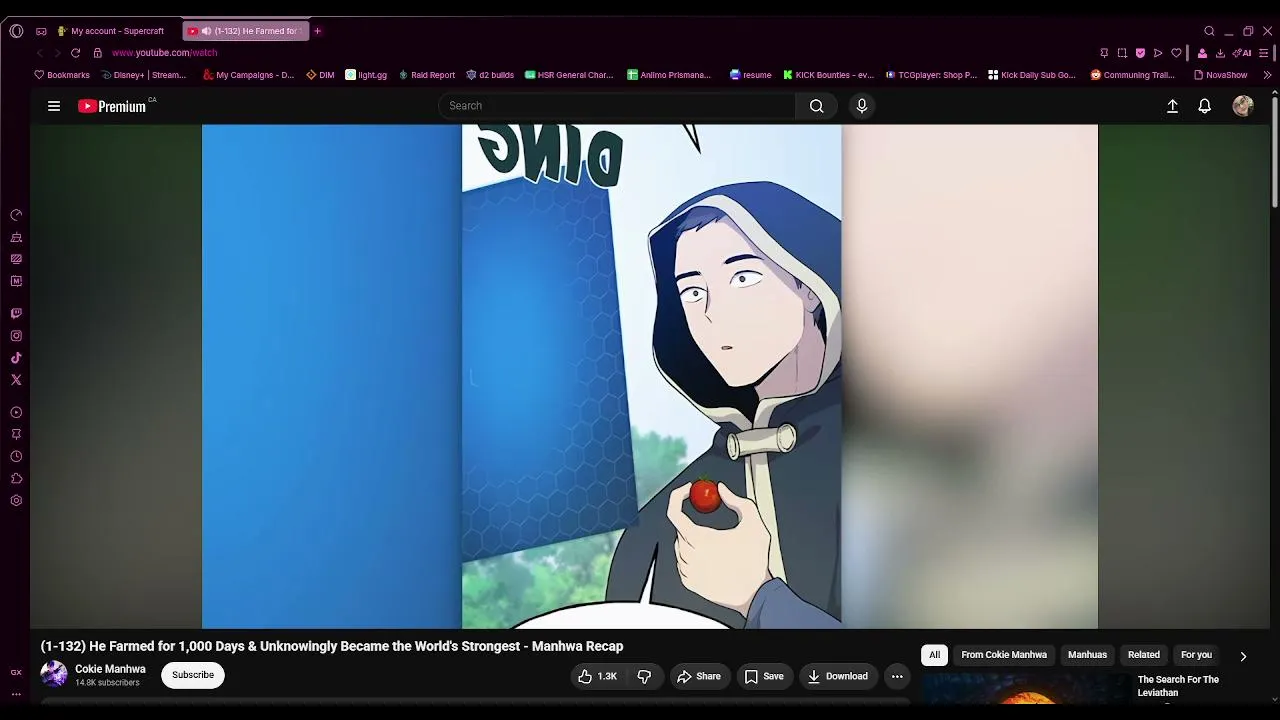
Task: Select the 'For you' chip
Action: point(1196,655)
